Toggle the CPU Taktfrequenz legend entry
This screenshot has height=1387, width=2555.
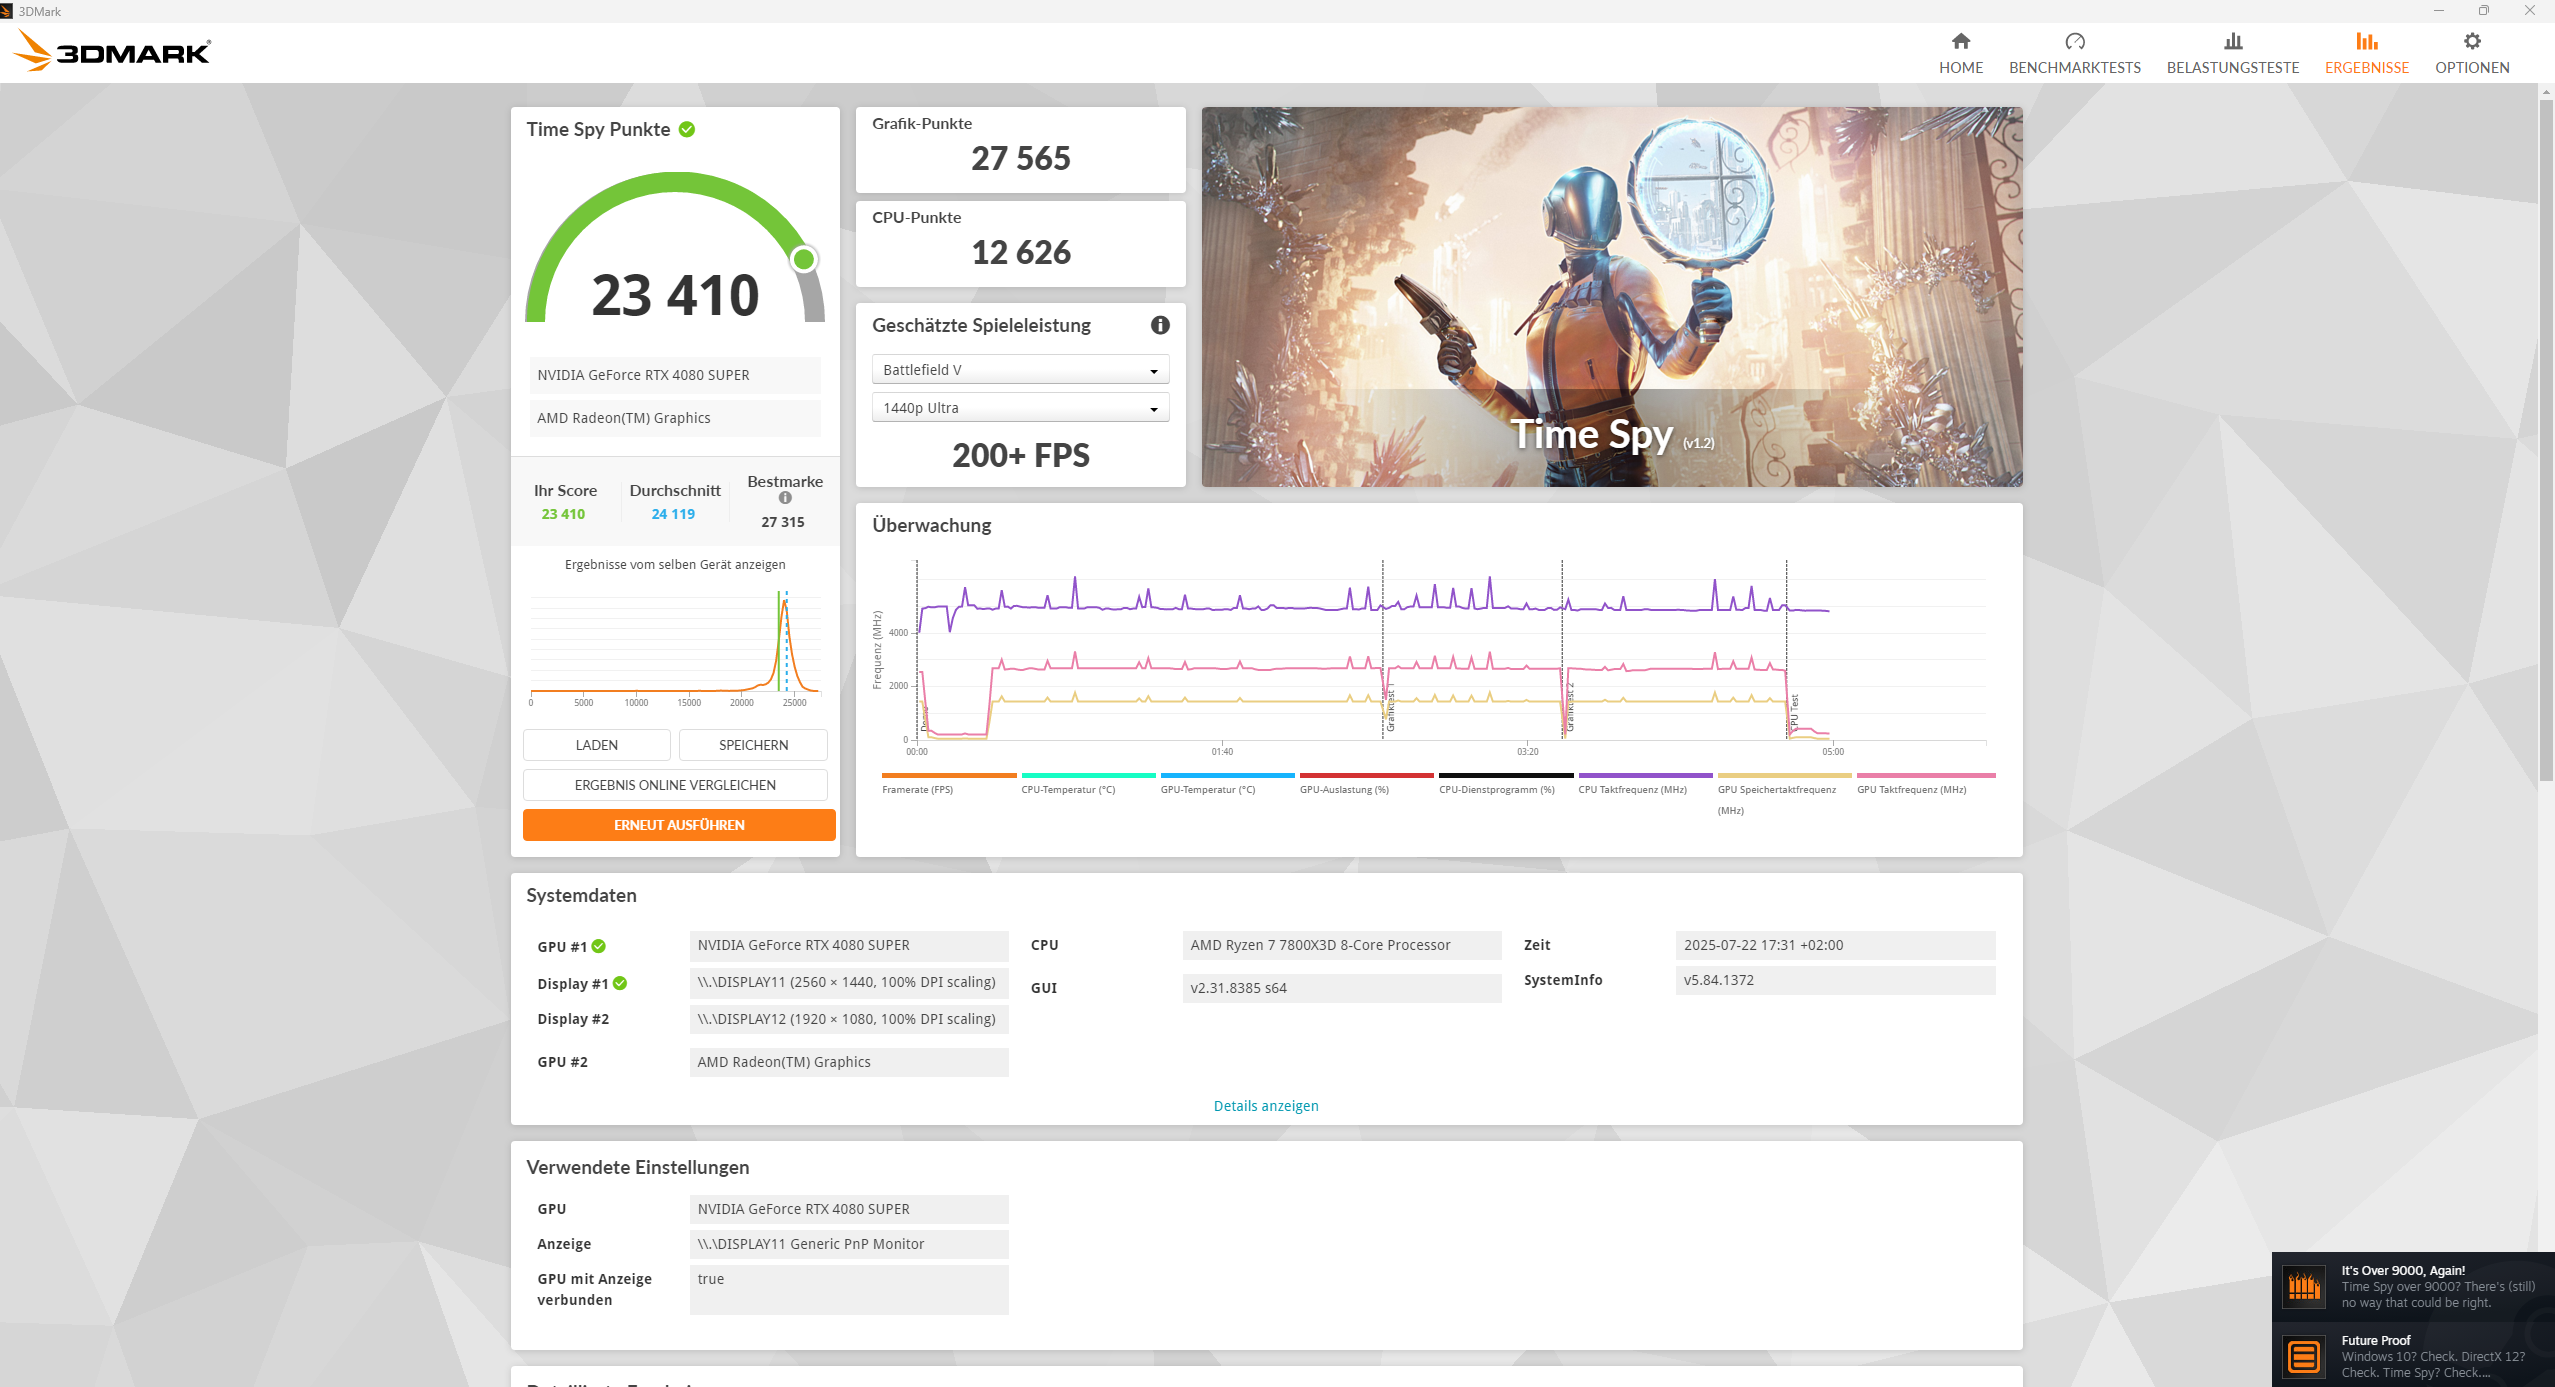1632,789
